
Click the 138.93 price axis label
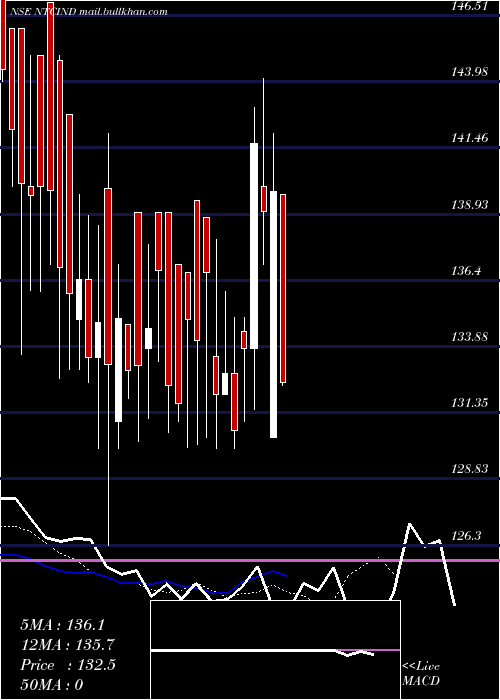tap(470, 205)
